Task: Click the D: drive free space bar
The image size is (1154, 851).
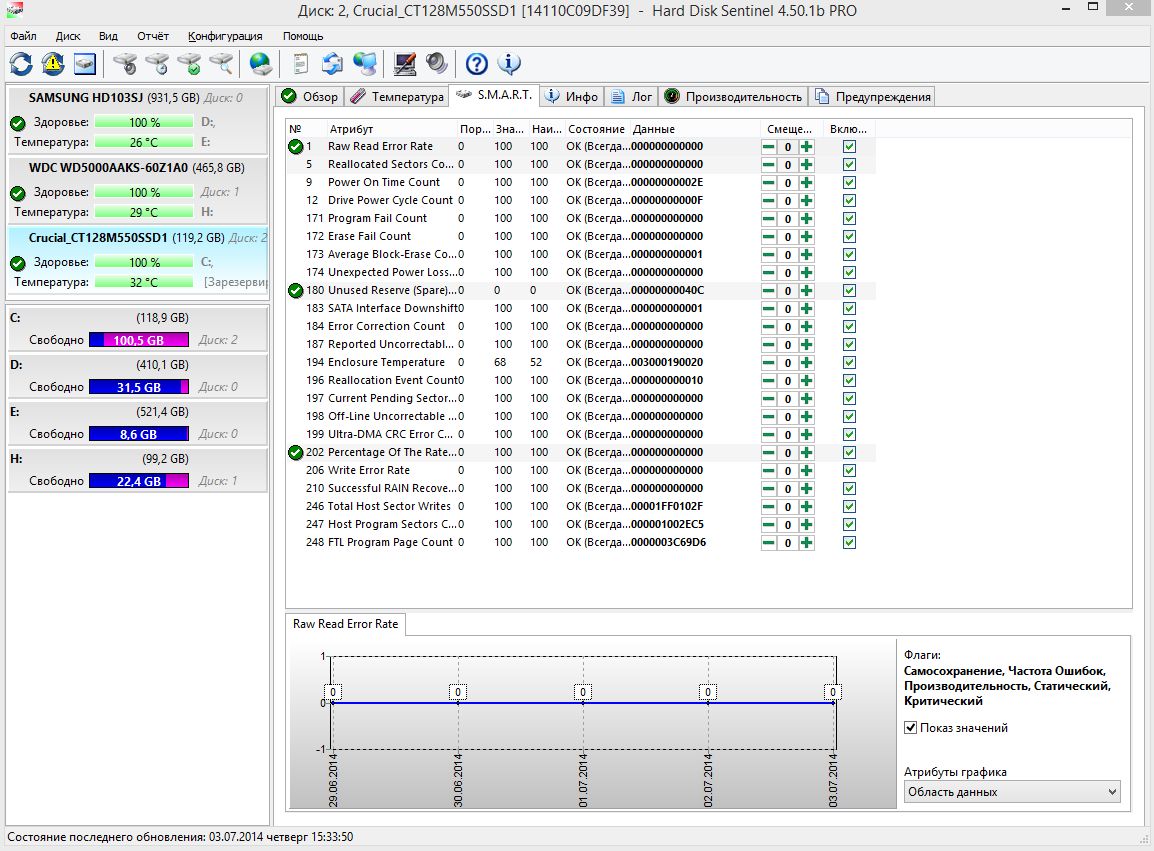Action: (139, 387)
